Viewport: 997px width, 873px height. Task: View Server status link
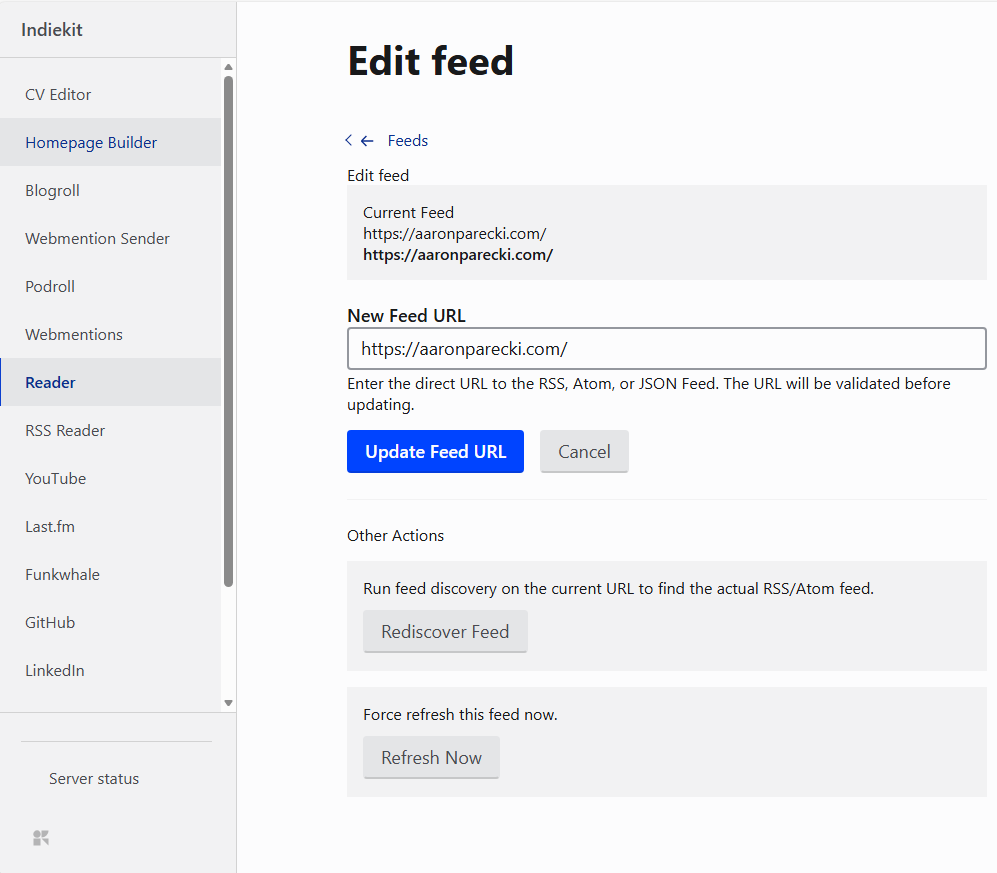coord(94,779)
